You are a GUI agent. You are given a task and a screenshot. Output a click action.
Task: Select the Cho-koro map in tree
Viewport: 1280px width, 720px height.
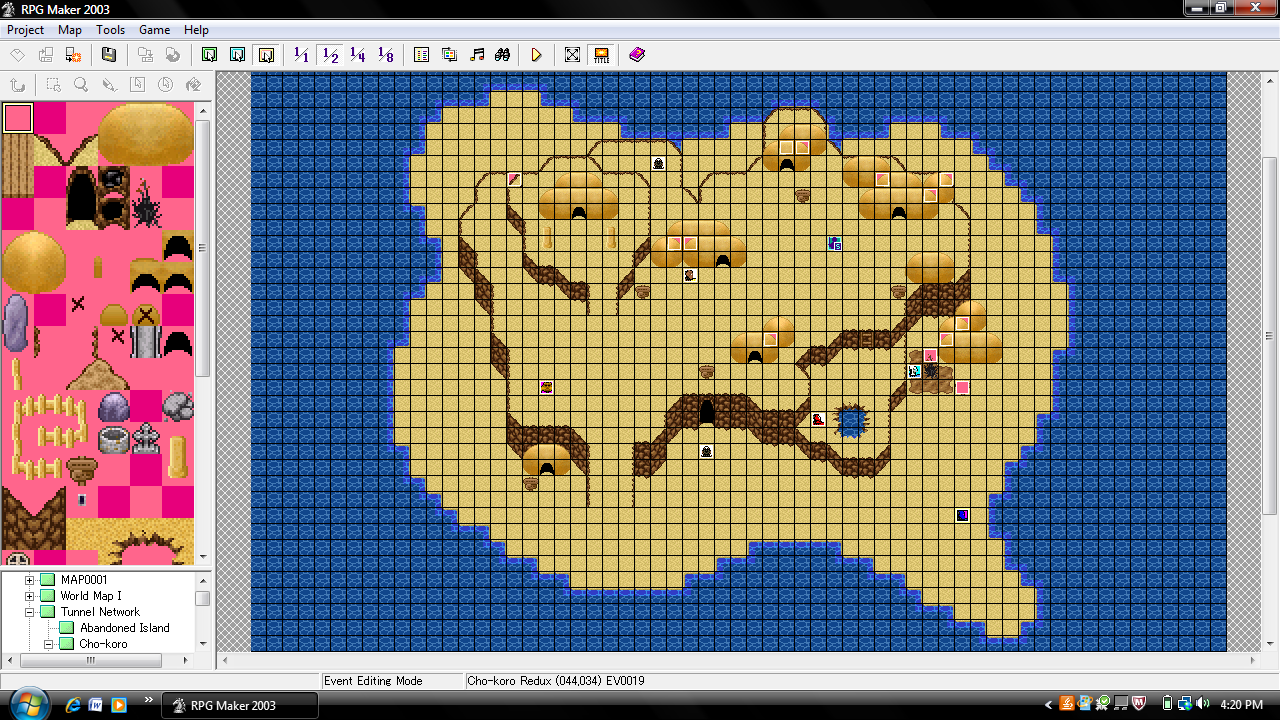click(x=103, y=644)
